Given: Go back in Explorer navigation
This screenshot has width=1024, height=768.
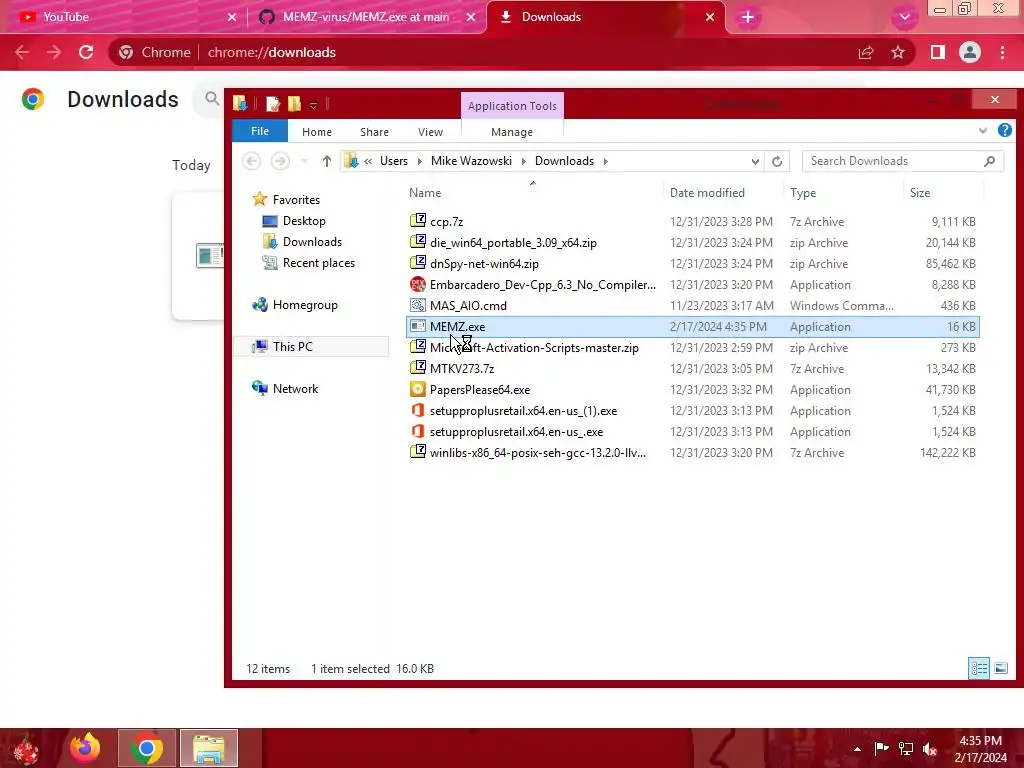Looking at the screenshot, I should point(251,161).
